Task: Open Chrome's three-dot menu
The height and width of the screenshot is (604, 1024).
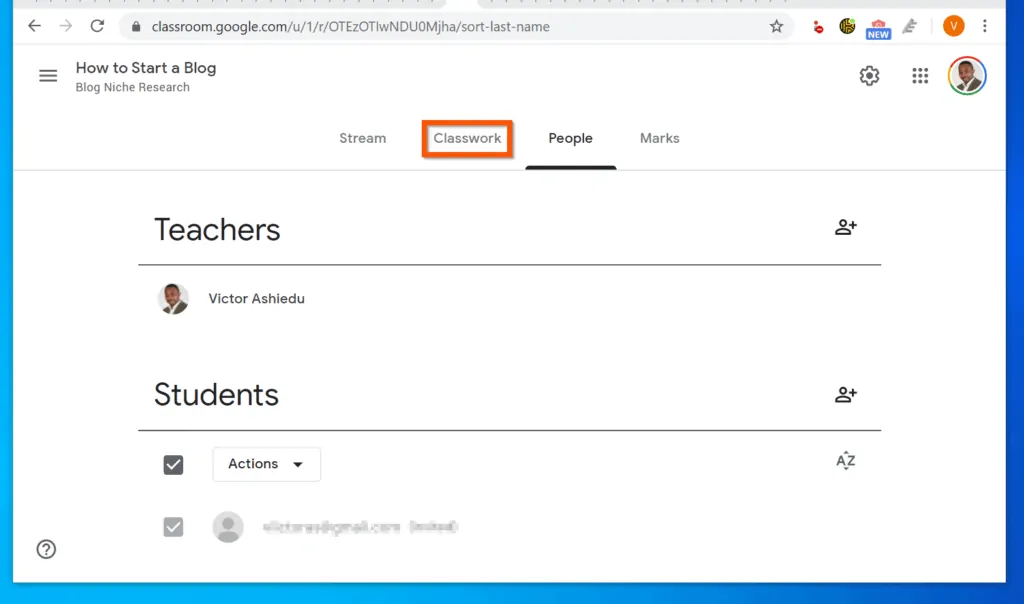Action: 986,27
